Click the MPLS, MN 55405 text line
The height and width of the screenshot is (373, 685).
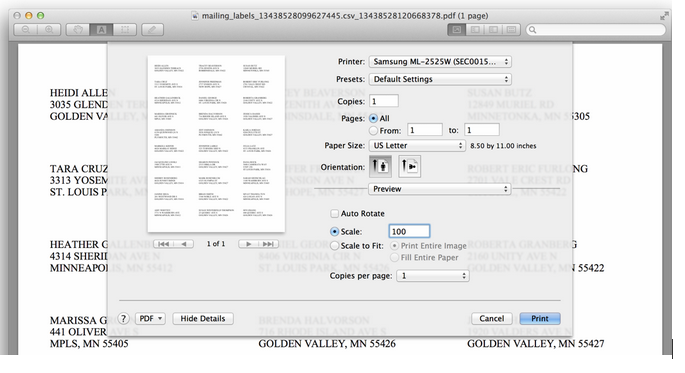89,344
